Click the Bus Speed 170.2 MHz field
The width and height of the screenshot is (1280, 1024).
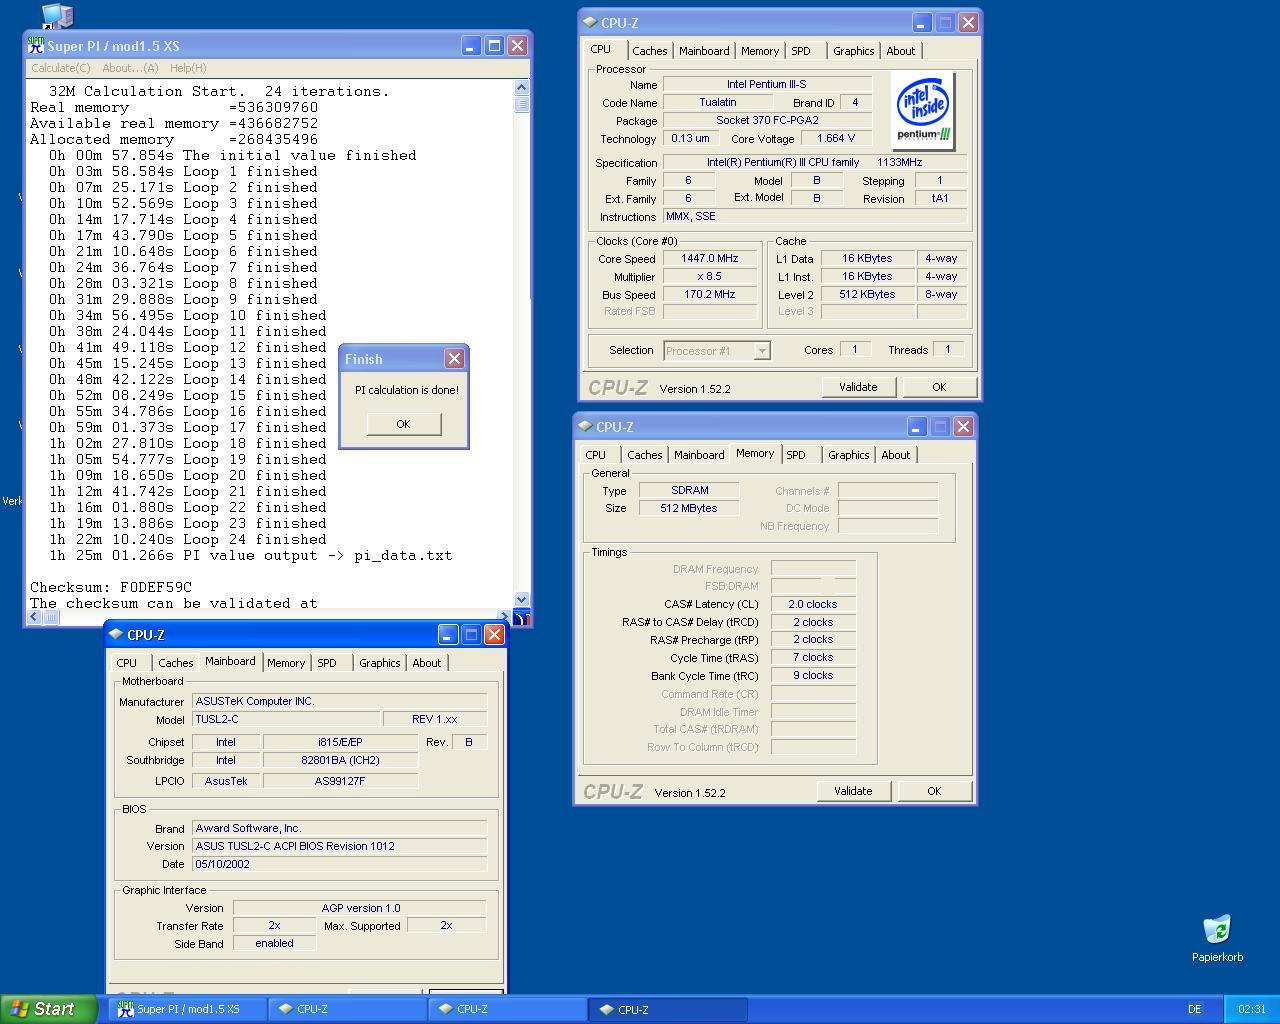click(x=710, y=294)
